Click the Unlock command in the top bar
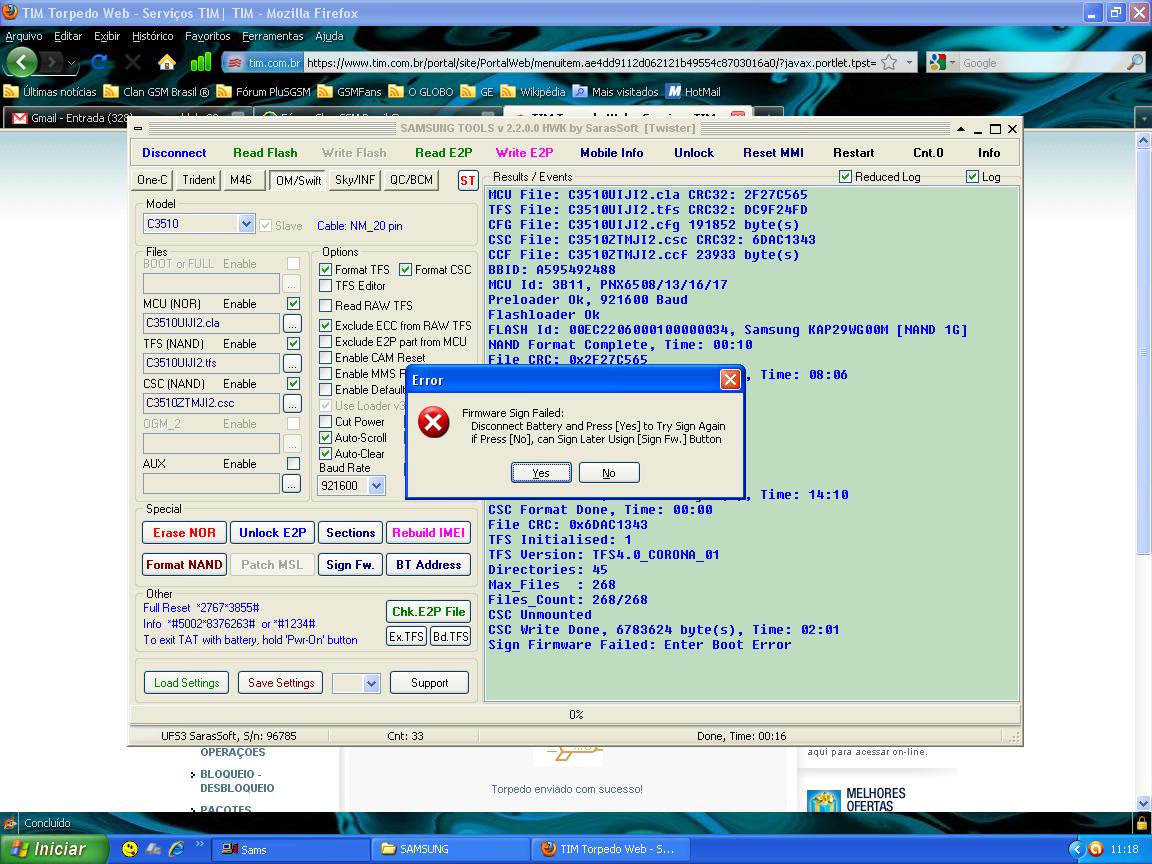Screen dimensions: 1152x864 click(x=694, y=153)
